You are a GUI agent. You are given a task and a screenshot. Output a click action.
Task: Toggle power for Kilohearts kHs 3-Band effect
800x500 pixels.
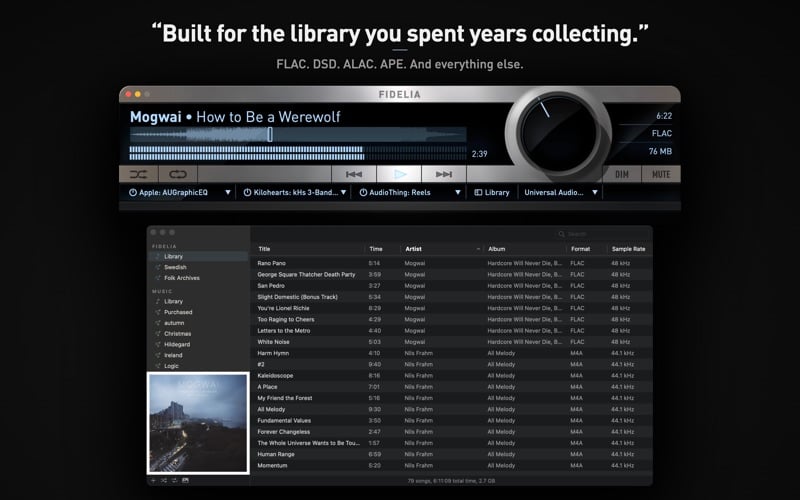pos(247,192)
